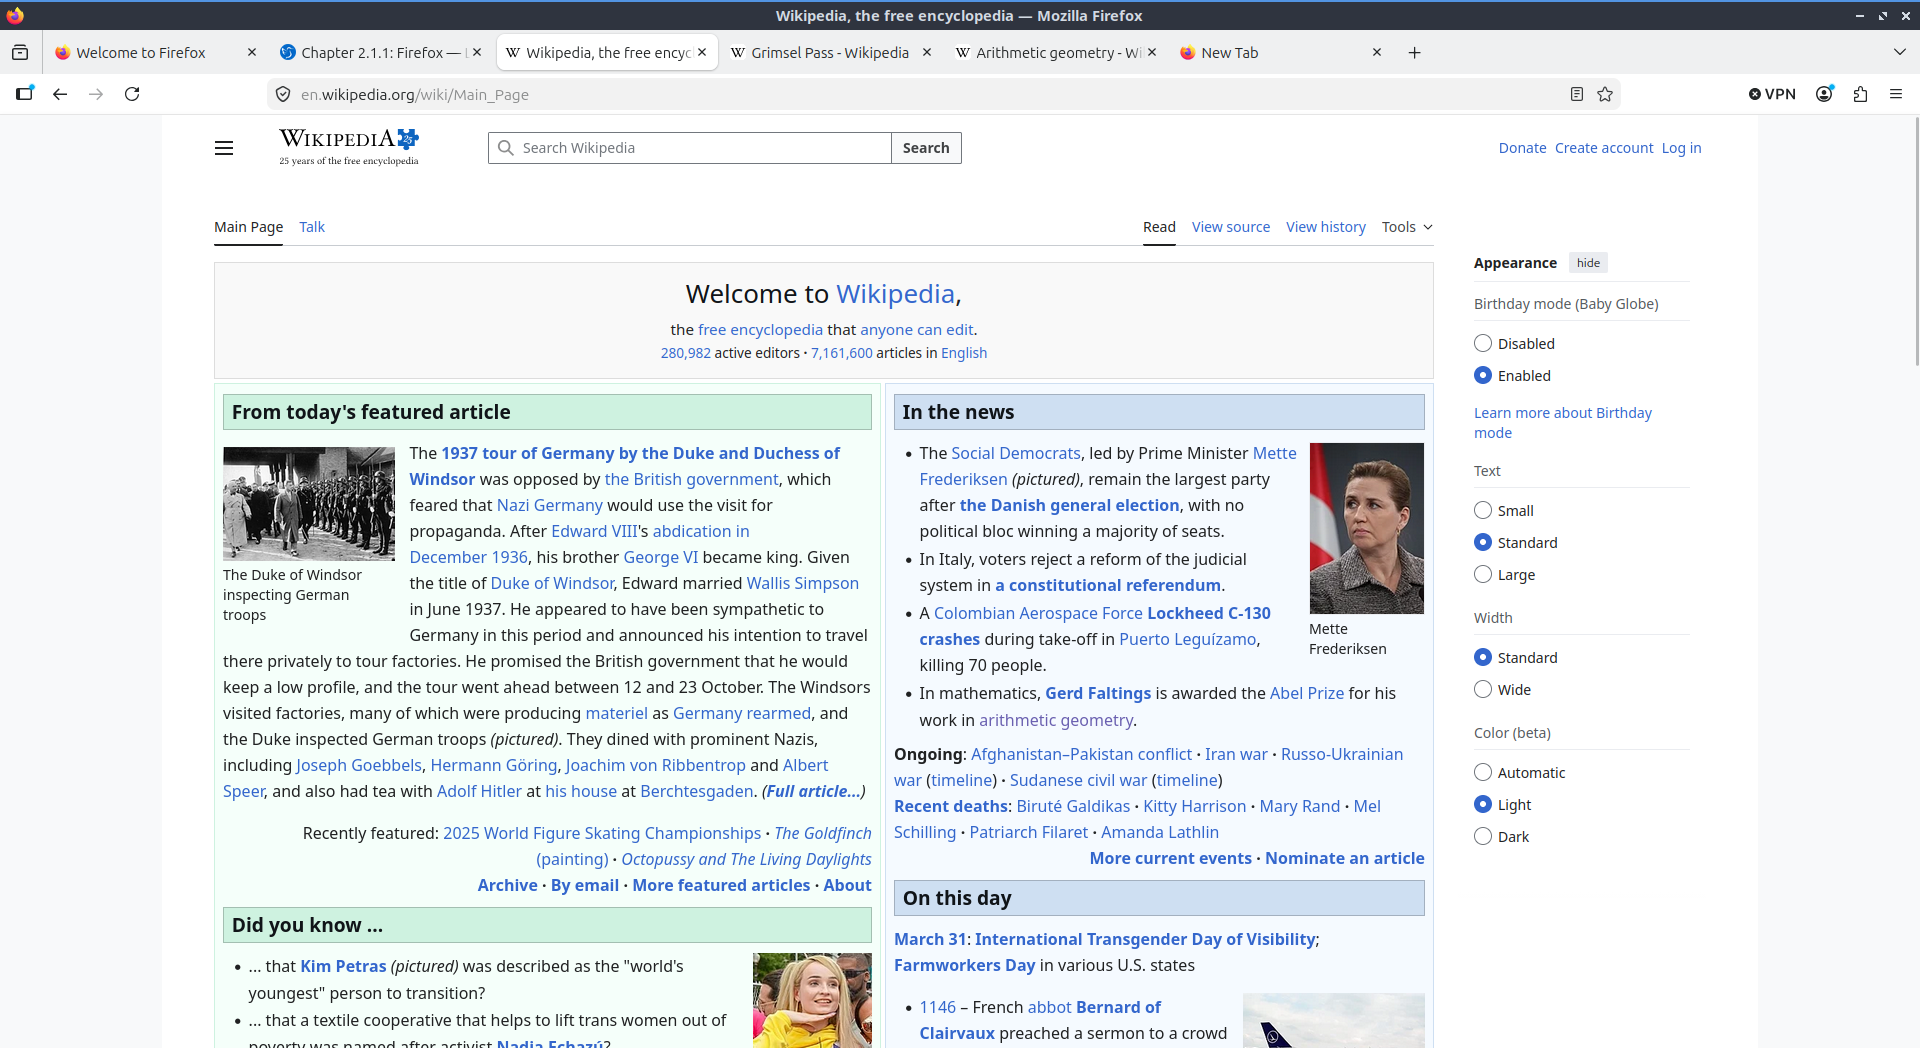
Task: Expand the Tools dropdown menu
Action: tap(1406, 227)
